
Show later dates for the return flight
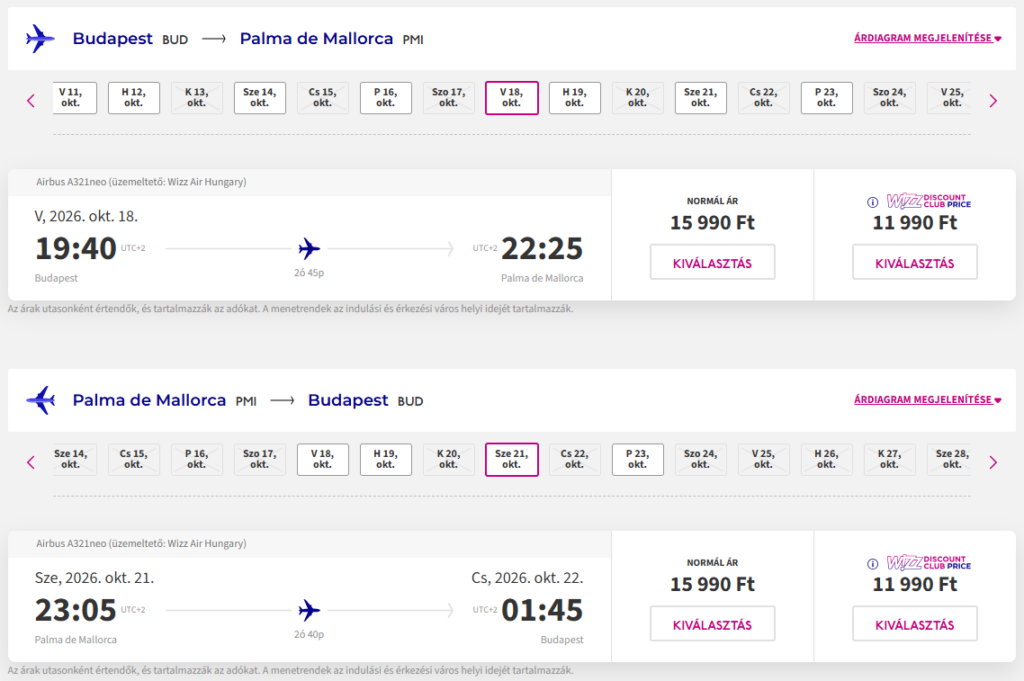993,462
